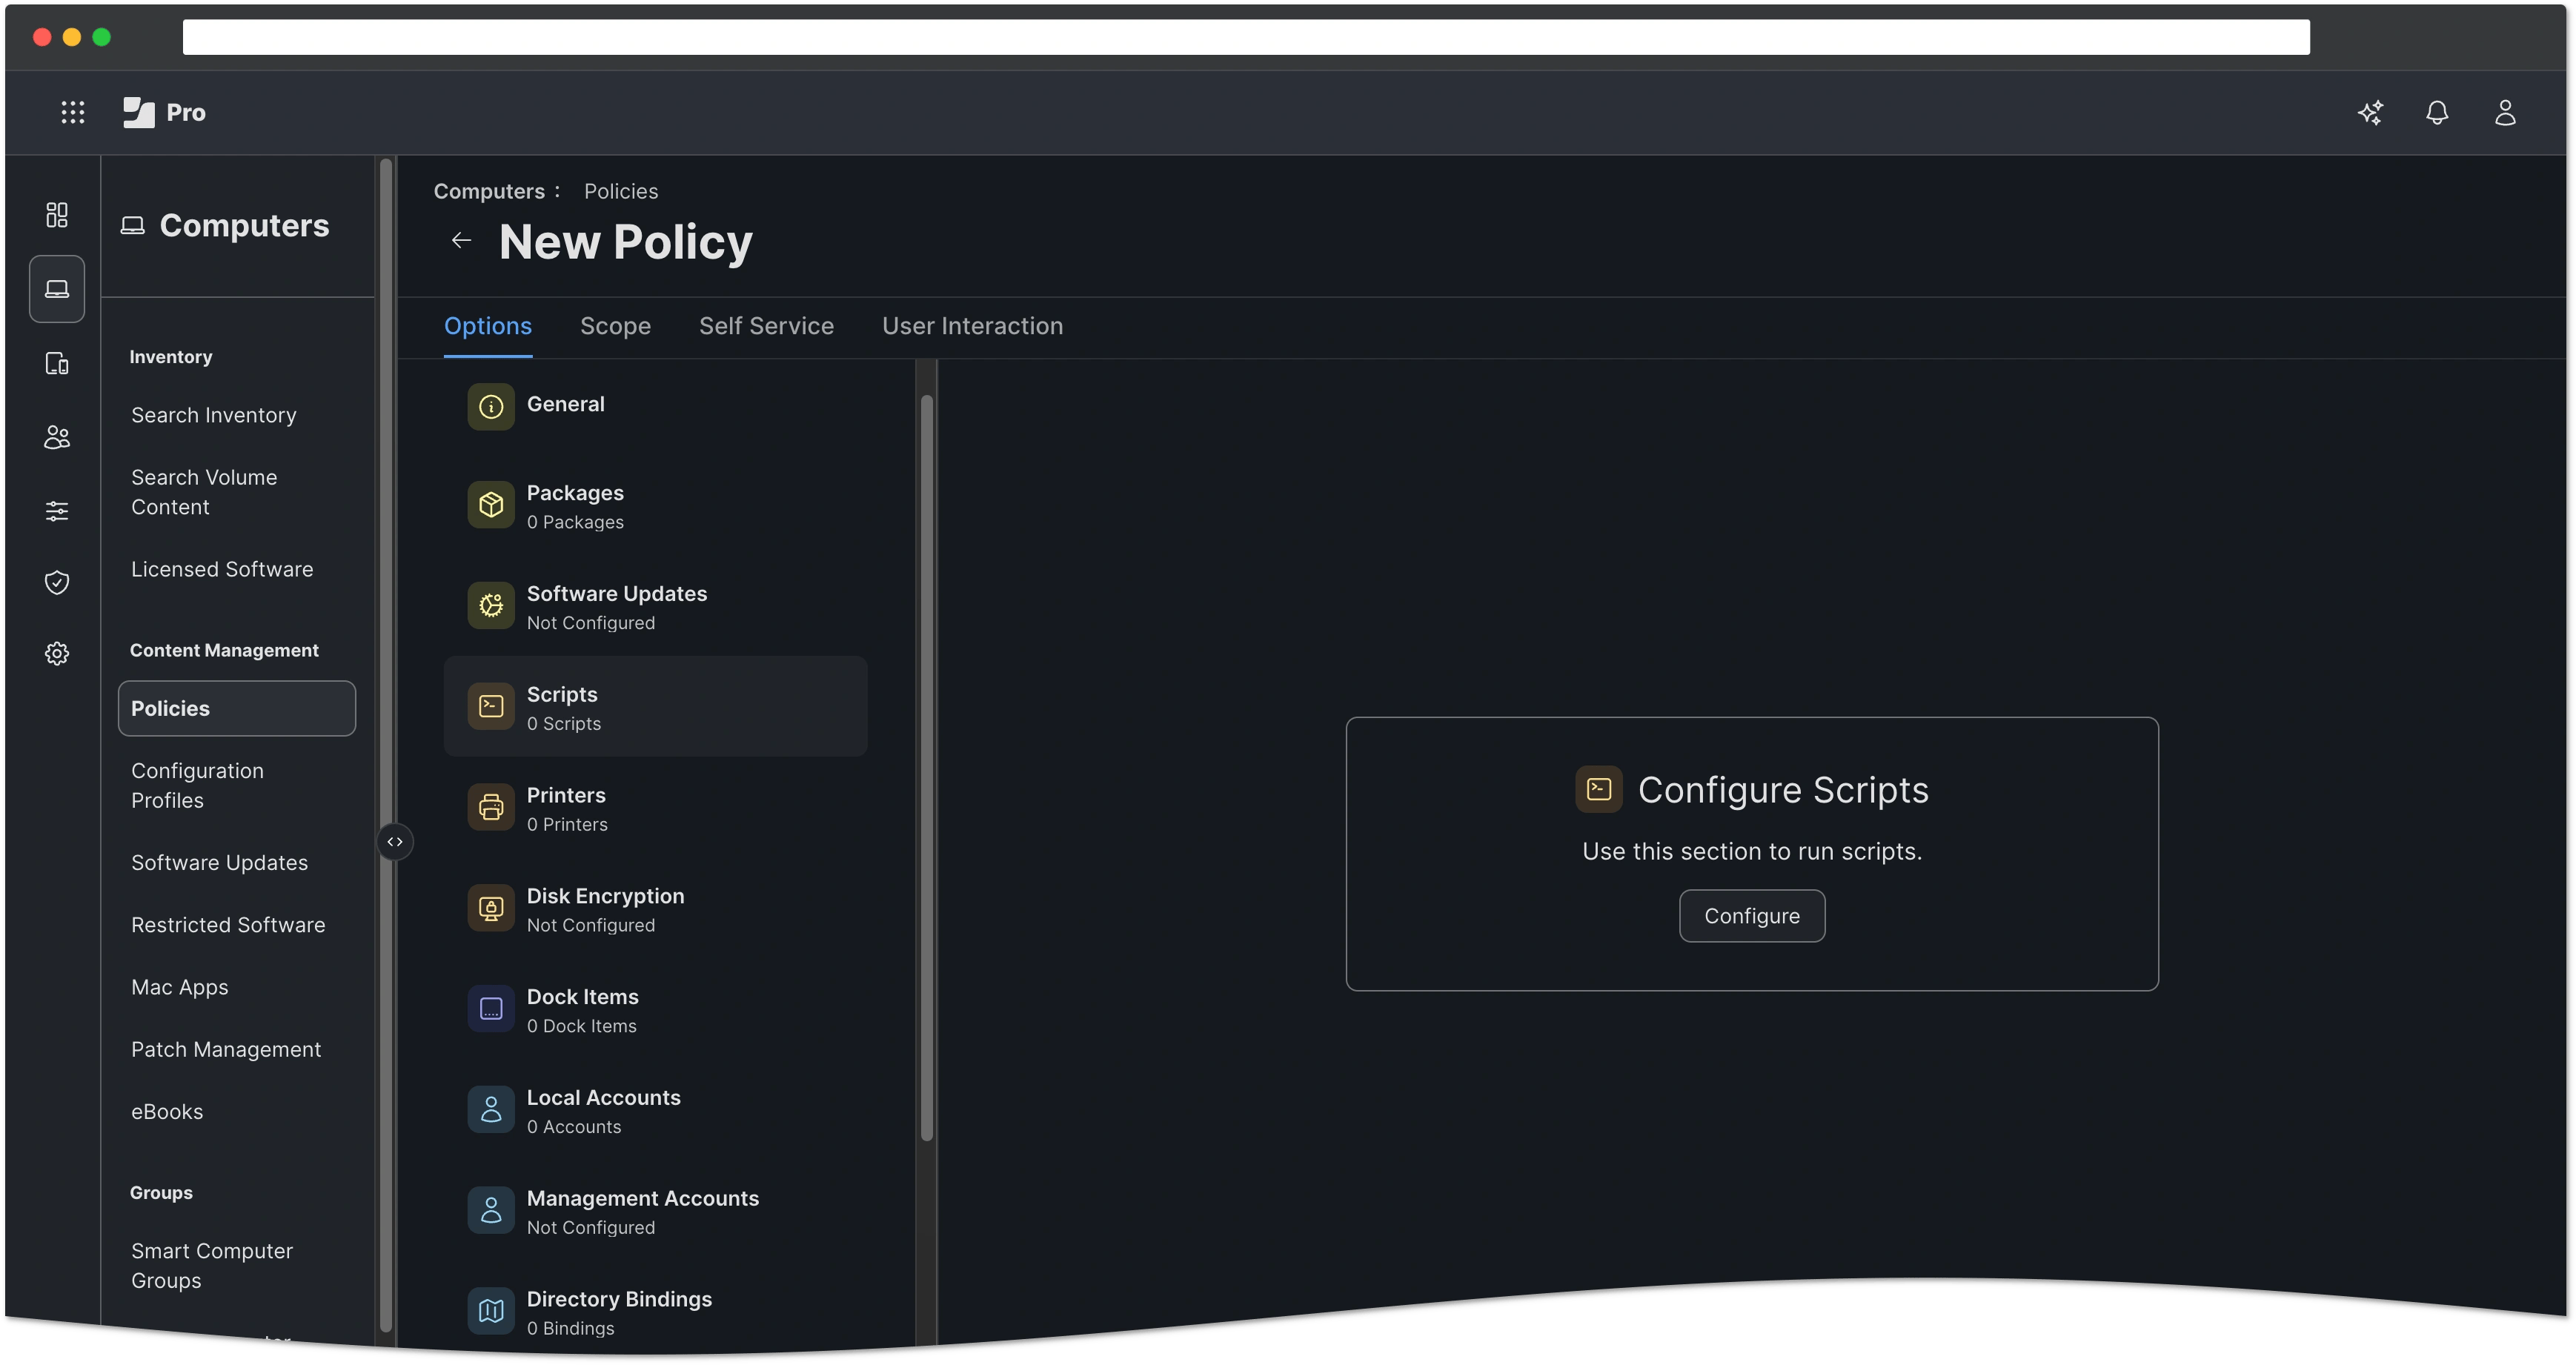Open the Settings gear in left rail

point(57,654)
